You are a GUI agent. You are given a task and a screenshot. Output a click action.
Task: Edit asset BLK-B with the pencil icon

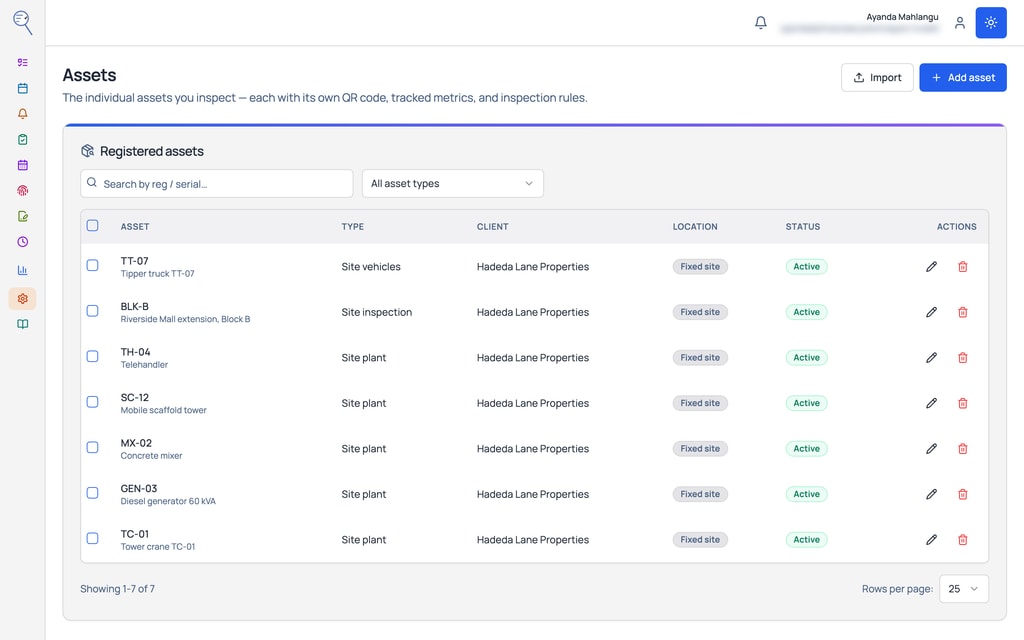(931, 312)
